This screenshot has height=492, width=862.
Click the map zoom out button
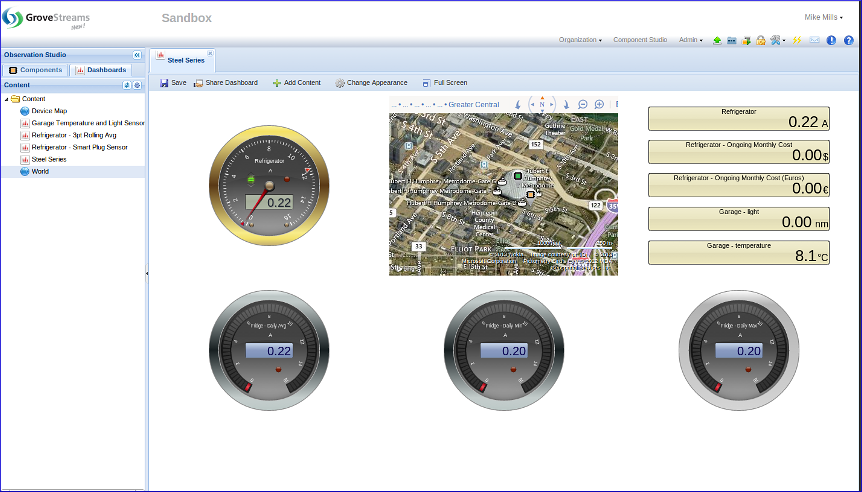[x=583, y=104]
